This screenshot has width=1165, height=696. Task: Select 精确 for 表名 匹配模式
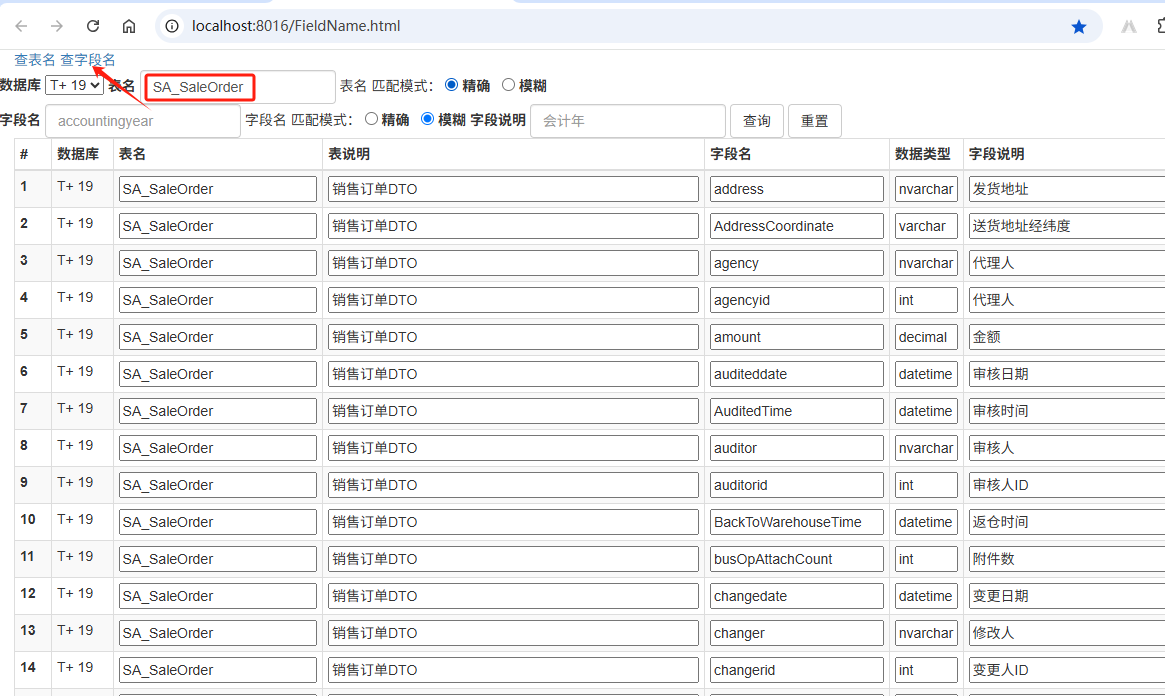click(451, 86)
